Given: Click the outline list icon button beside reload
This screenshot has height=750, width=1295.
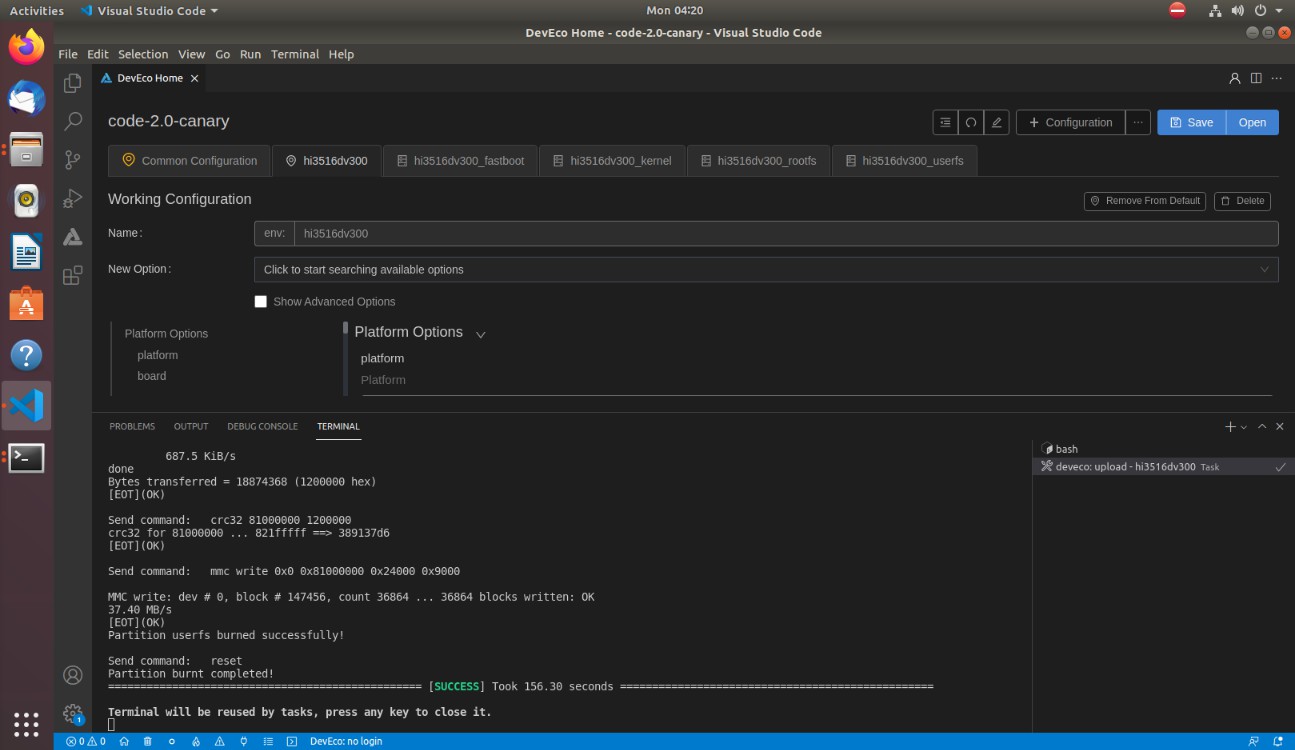Looking at the screenshot, I should pyautogui.click(x=945, y=122).
